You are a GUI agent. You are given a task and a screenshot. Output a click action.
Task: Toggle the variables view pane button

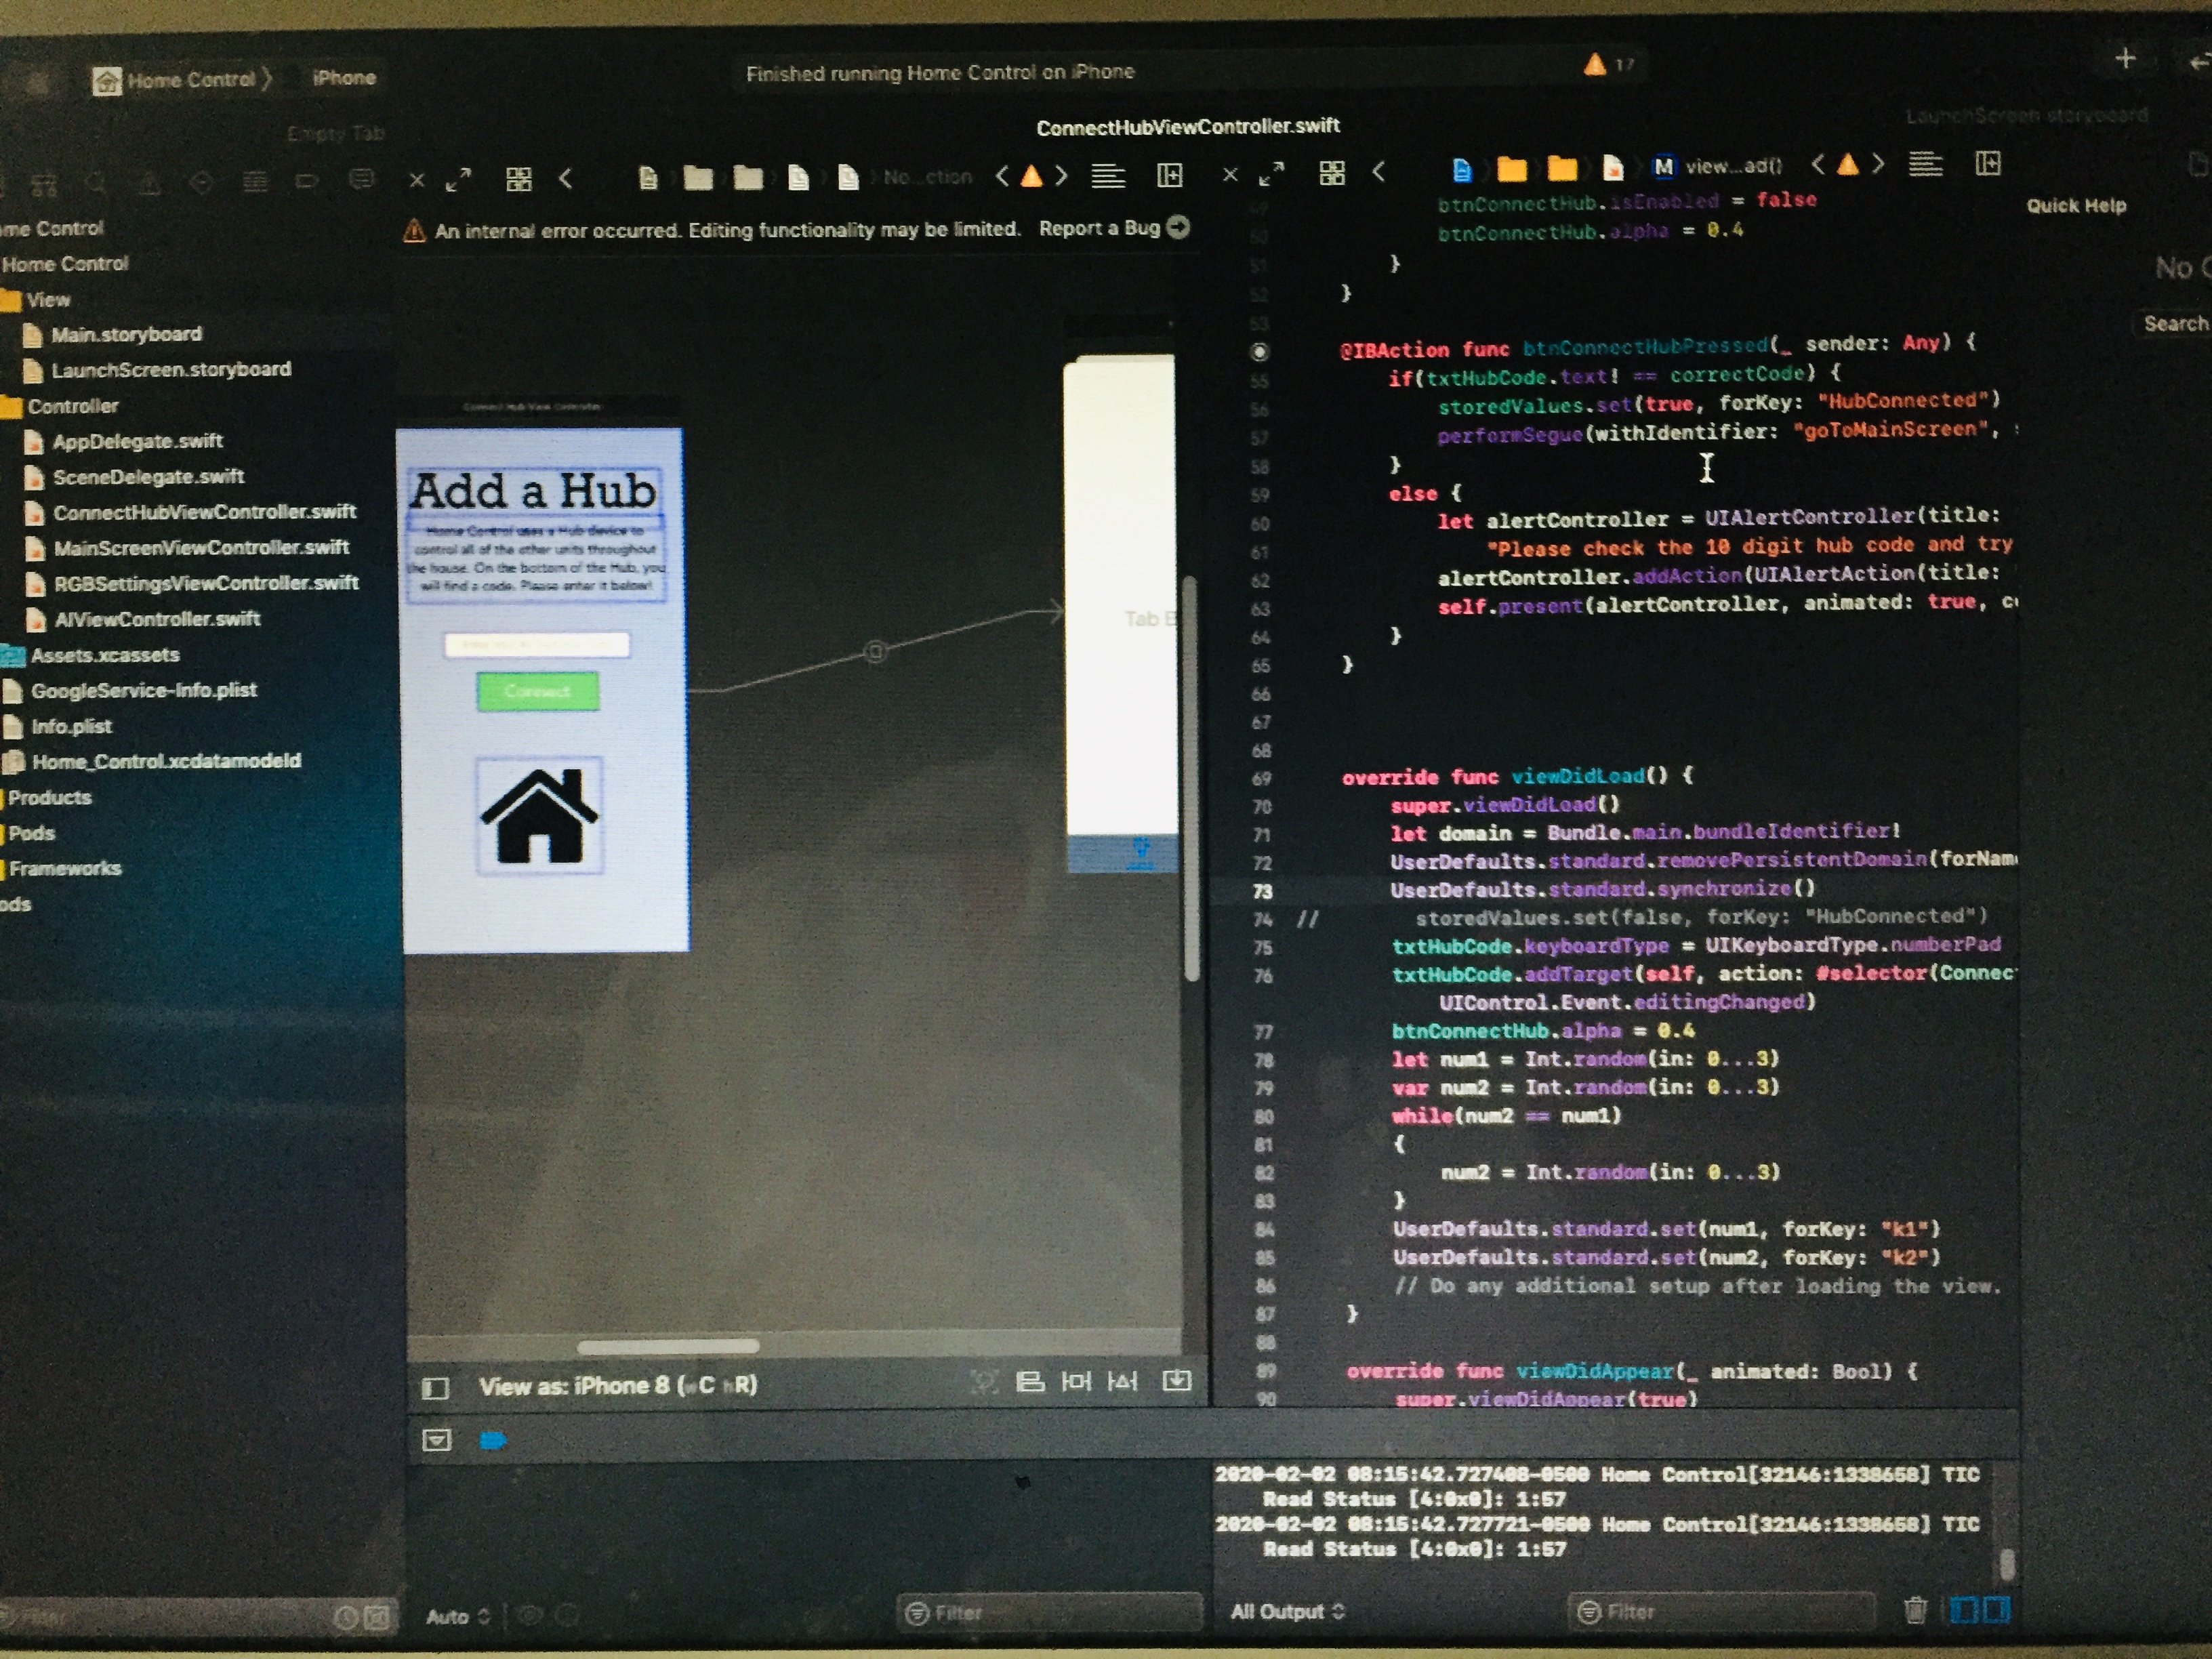[1964, 1610]
